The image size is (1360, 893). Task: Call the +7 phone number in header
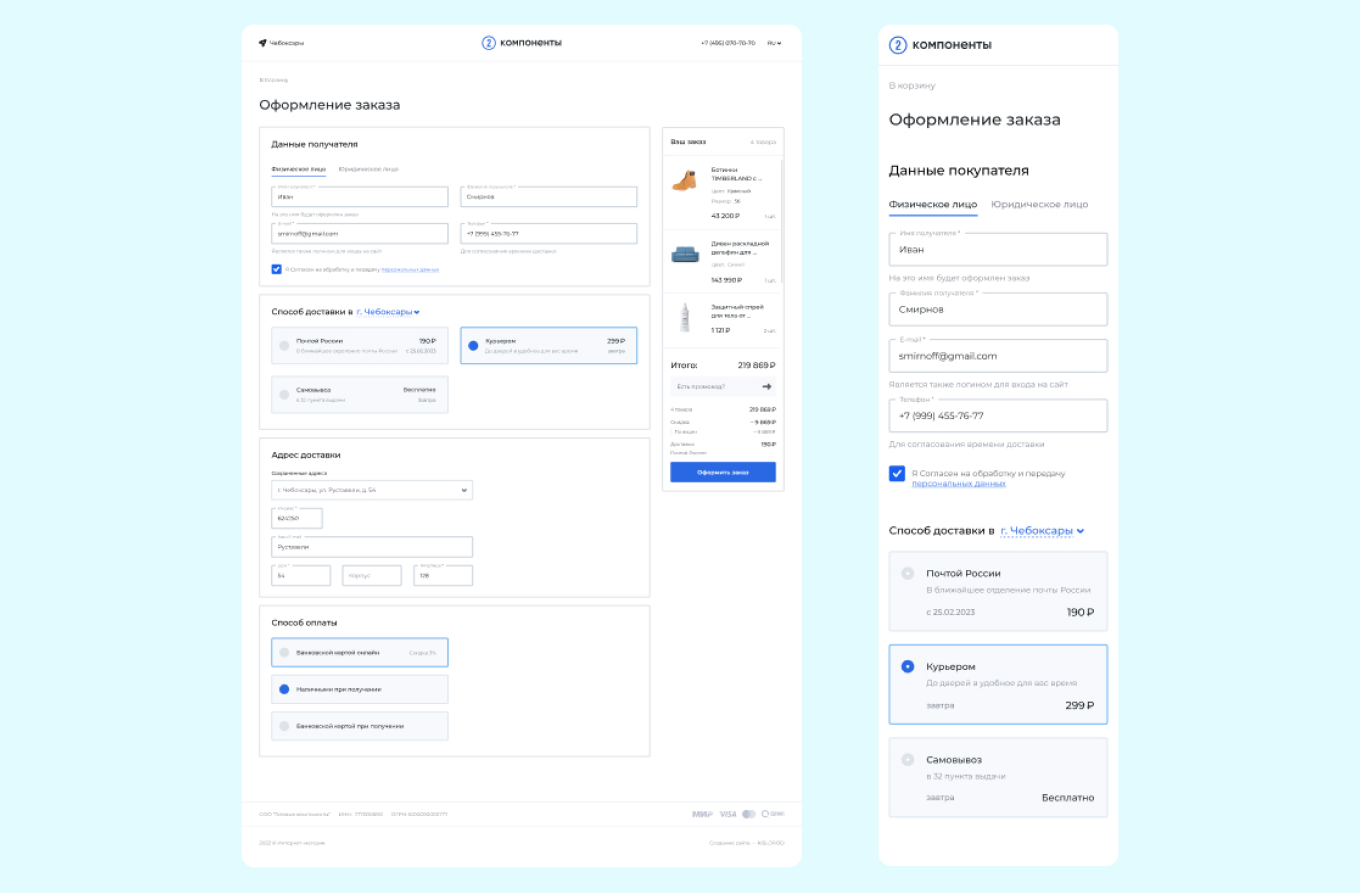click(x=728, y=43)
